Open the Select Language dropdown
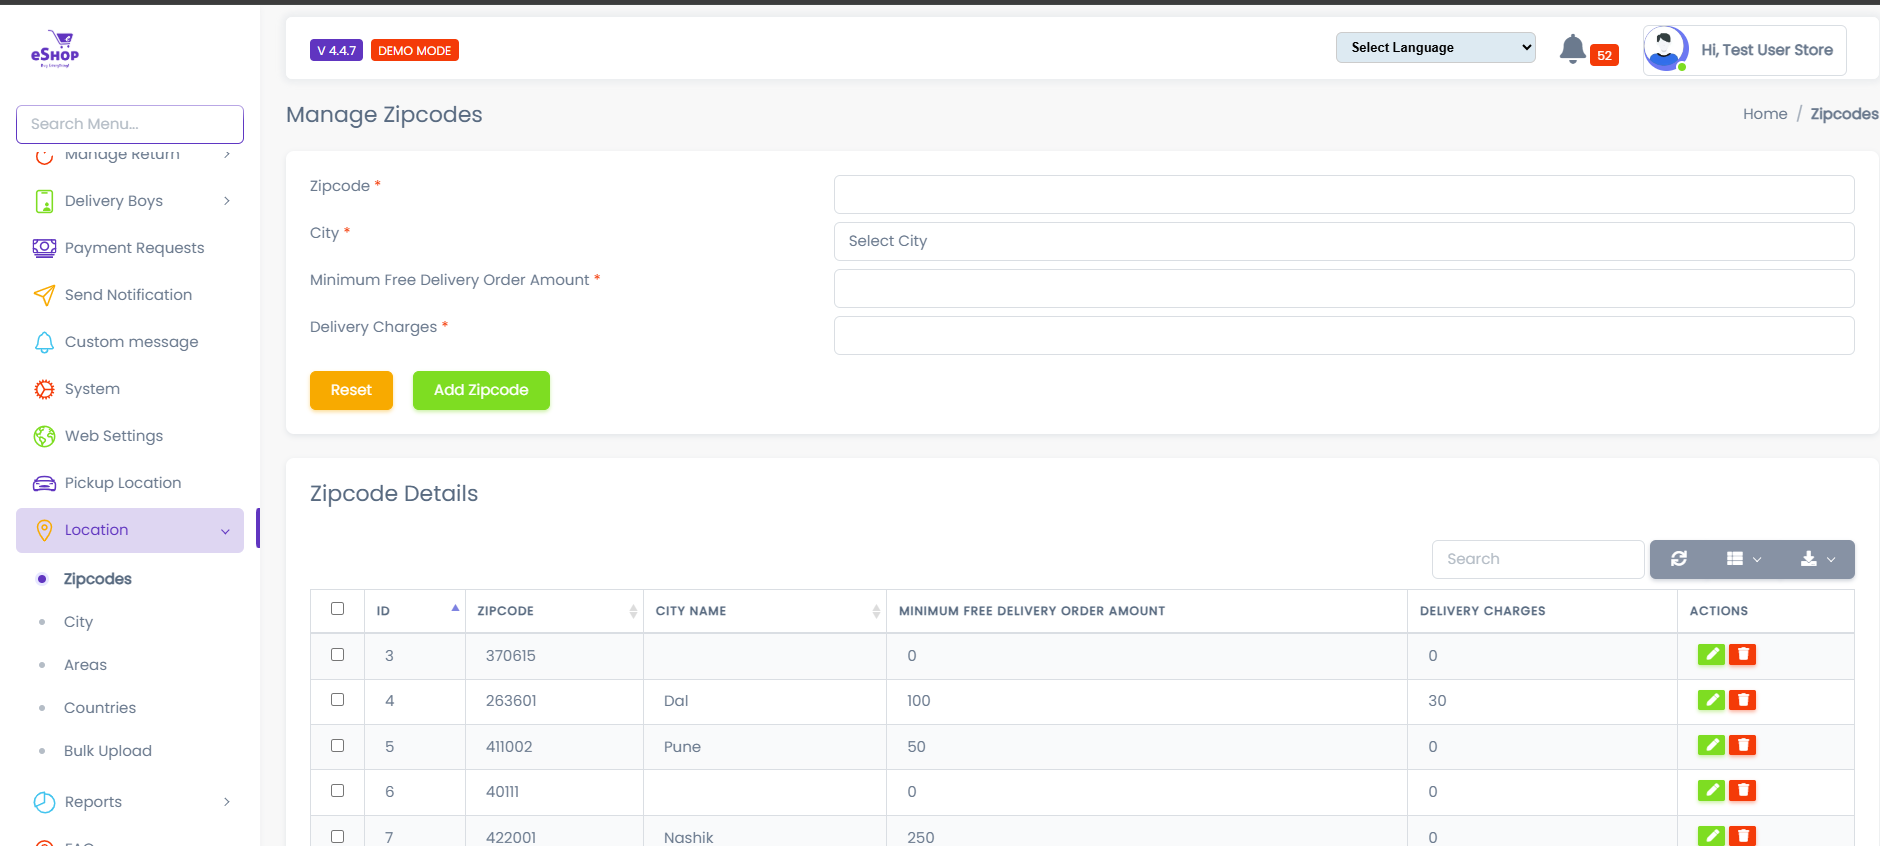The width and height of the screenshot is (1880, 846). coord(1435,47)
